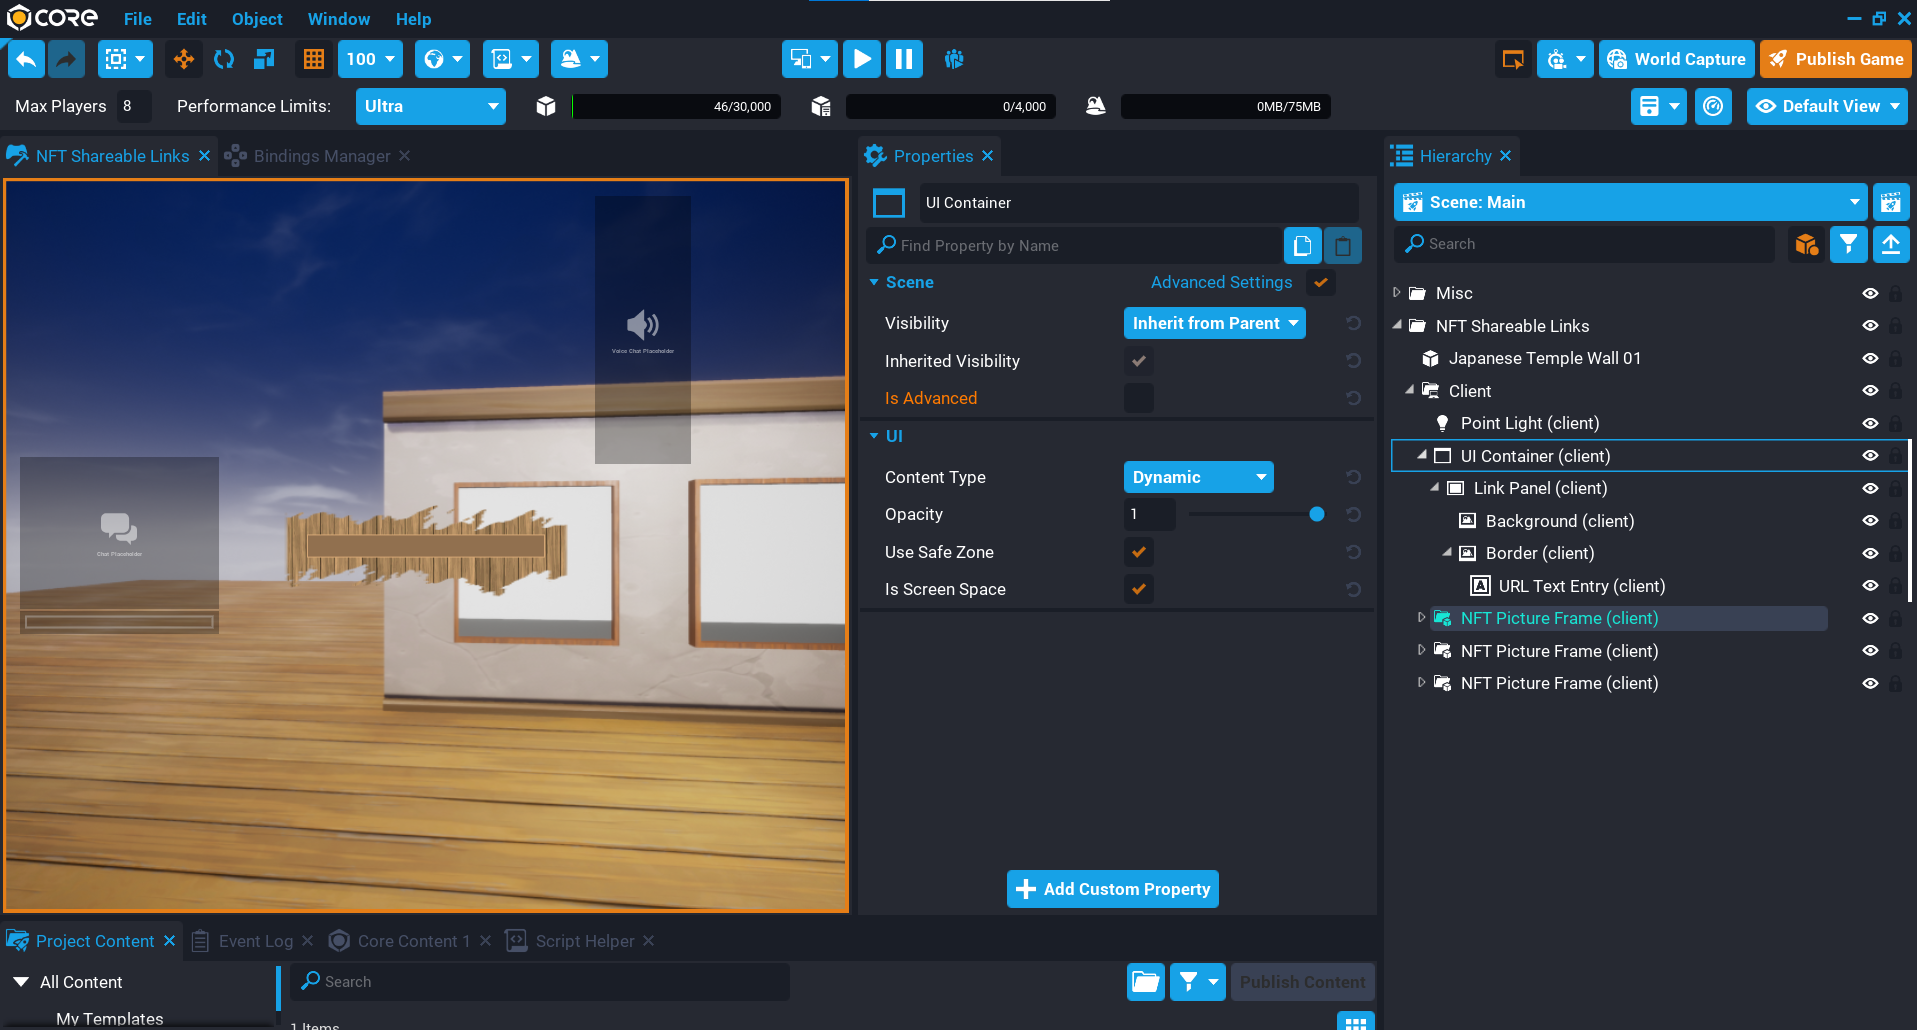Expand the Misc folder in Hierarchy
Screen dimensions: 1917x1030
click(x=1397, y=293)
